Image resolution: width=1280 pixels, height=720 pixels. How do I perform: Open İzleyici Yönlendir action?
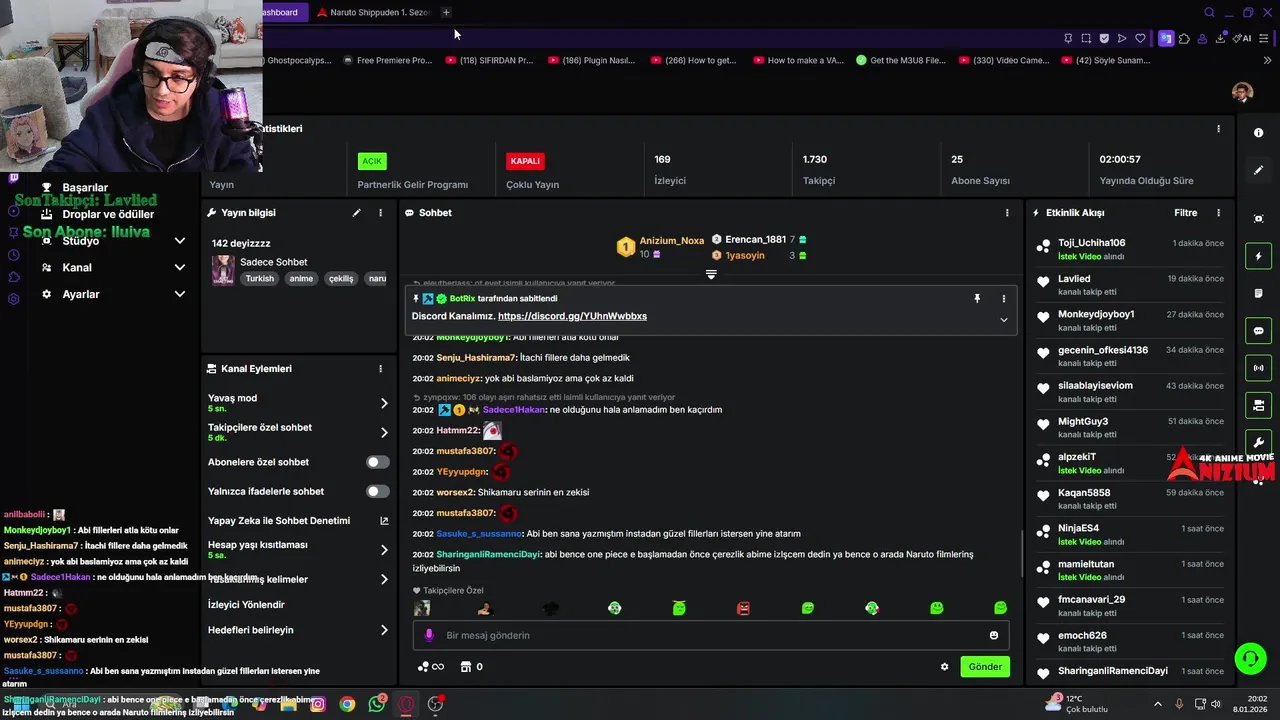[246, 605]
